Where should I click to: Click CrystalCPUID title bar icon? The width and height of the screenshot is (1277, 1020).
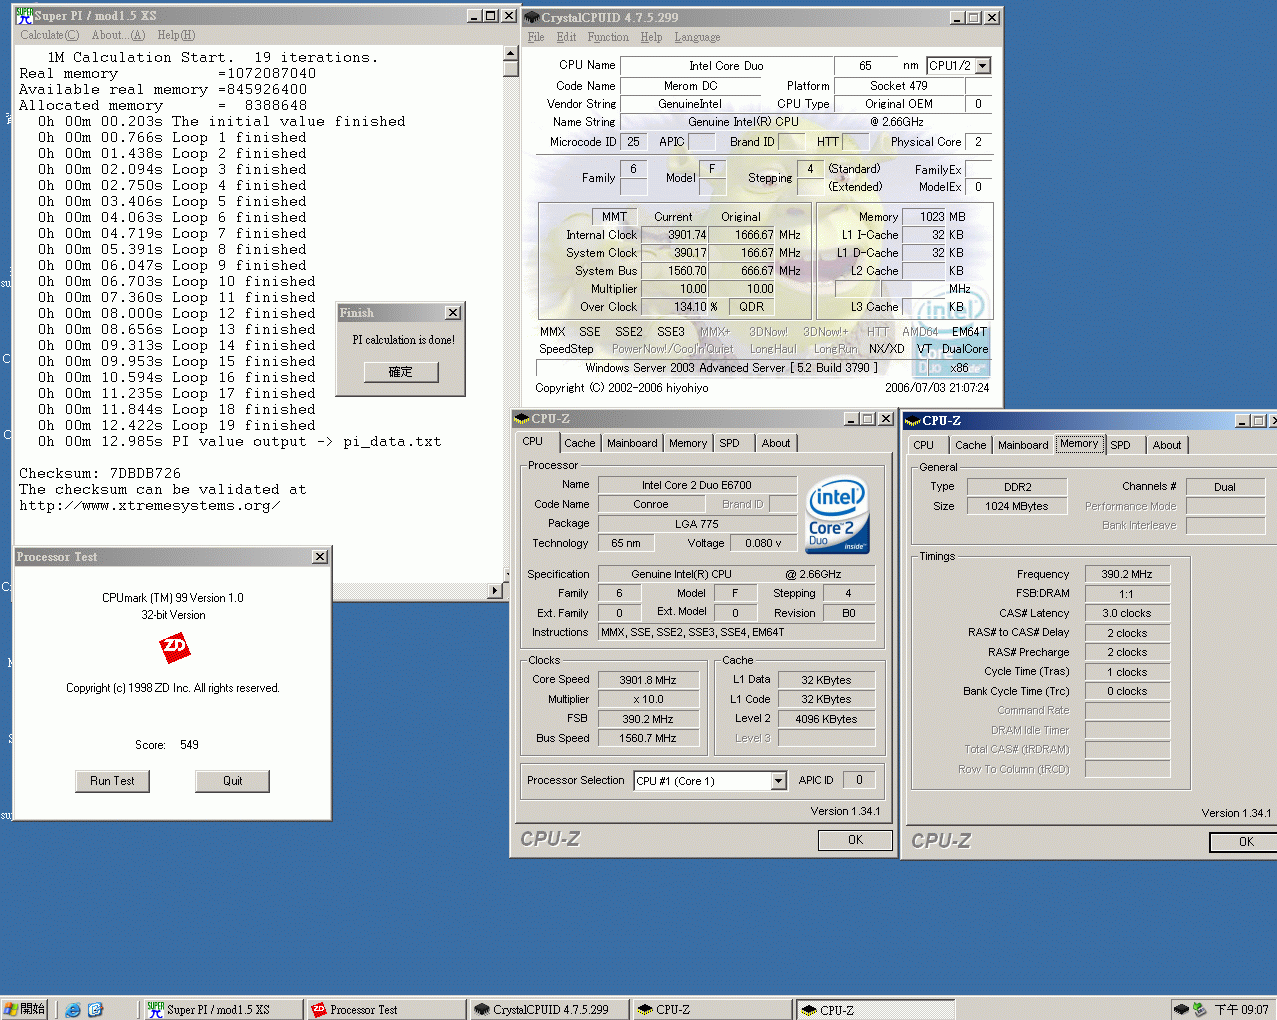tap(532, 17)
